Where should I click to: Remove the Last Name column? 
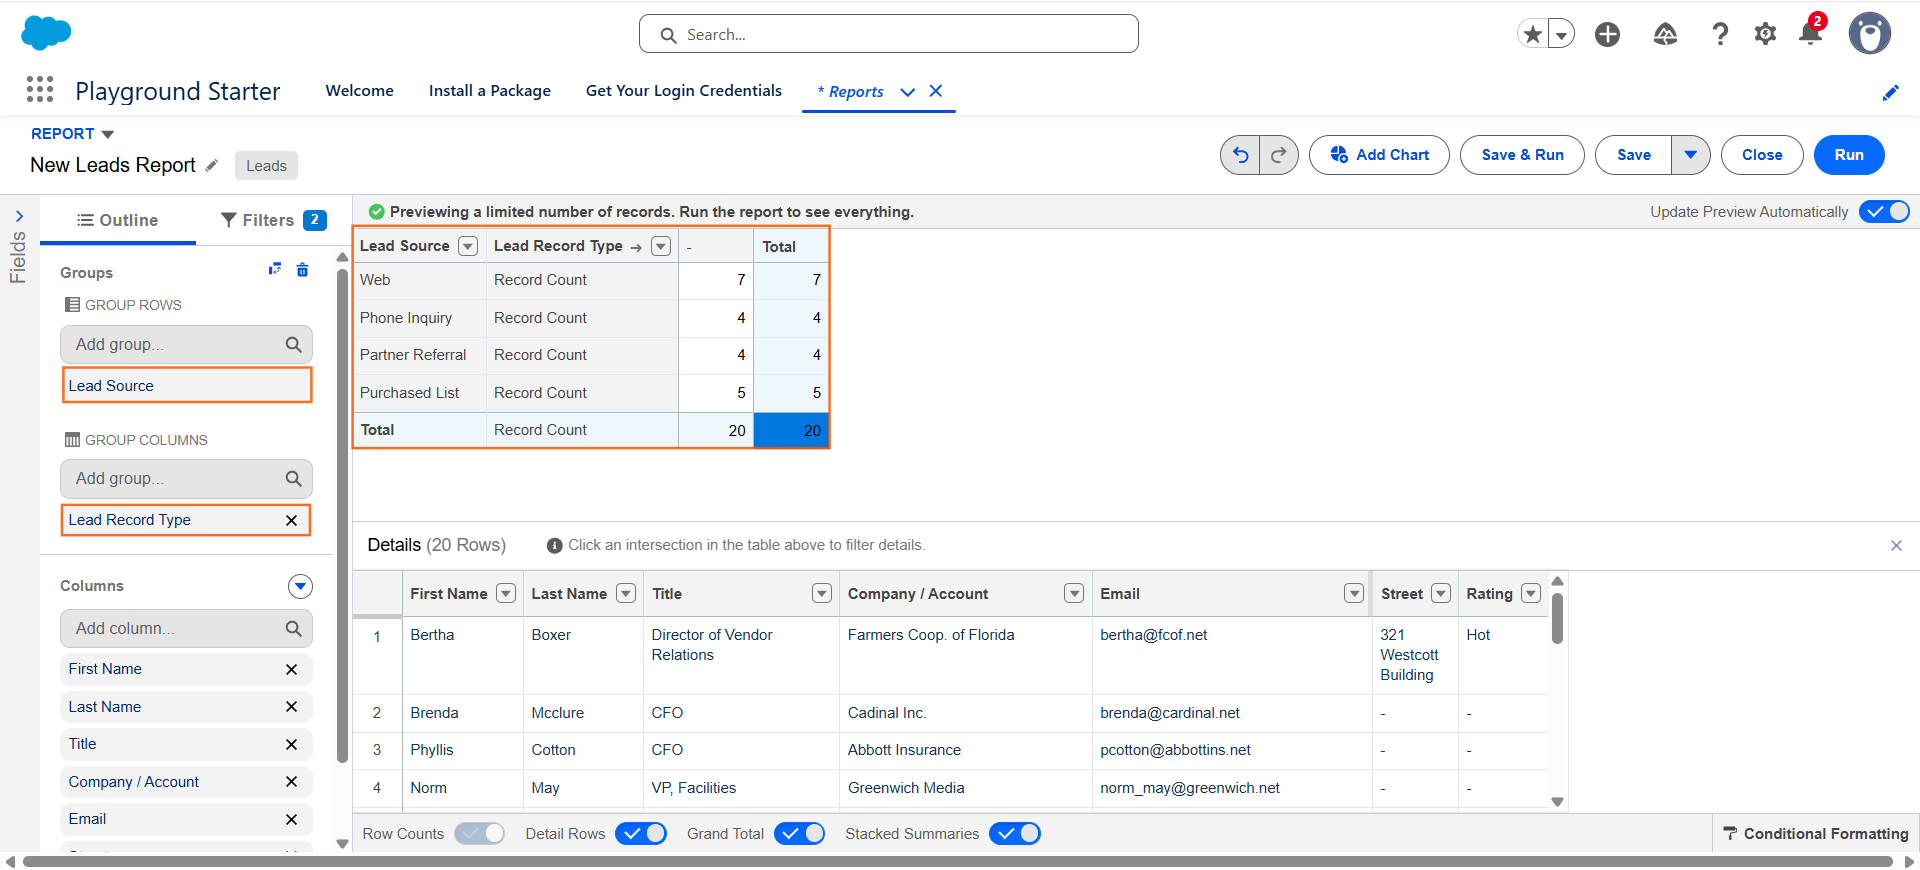pos(291,707)
